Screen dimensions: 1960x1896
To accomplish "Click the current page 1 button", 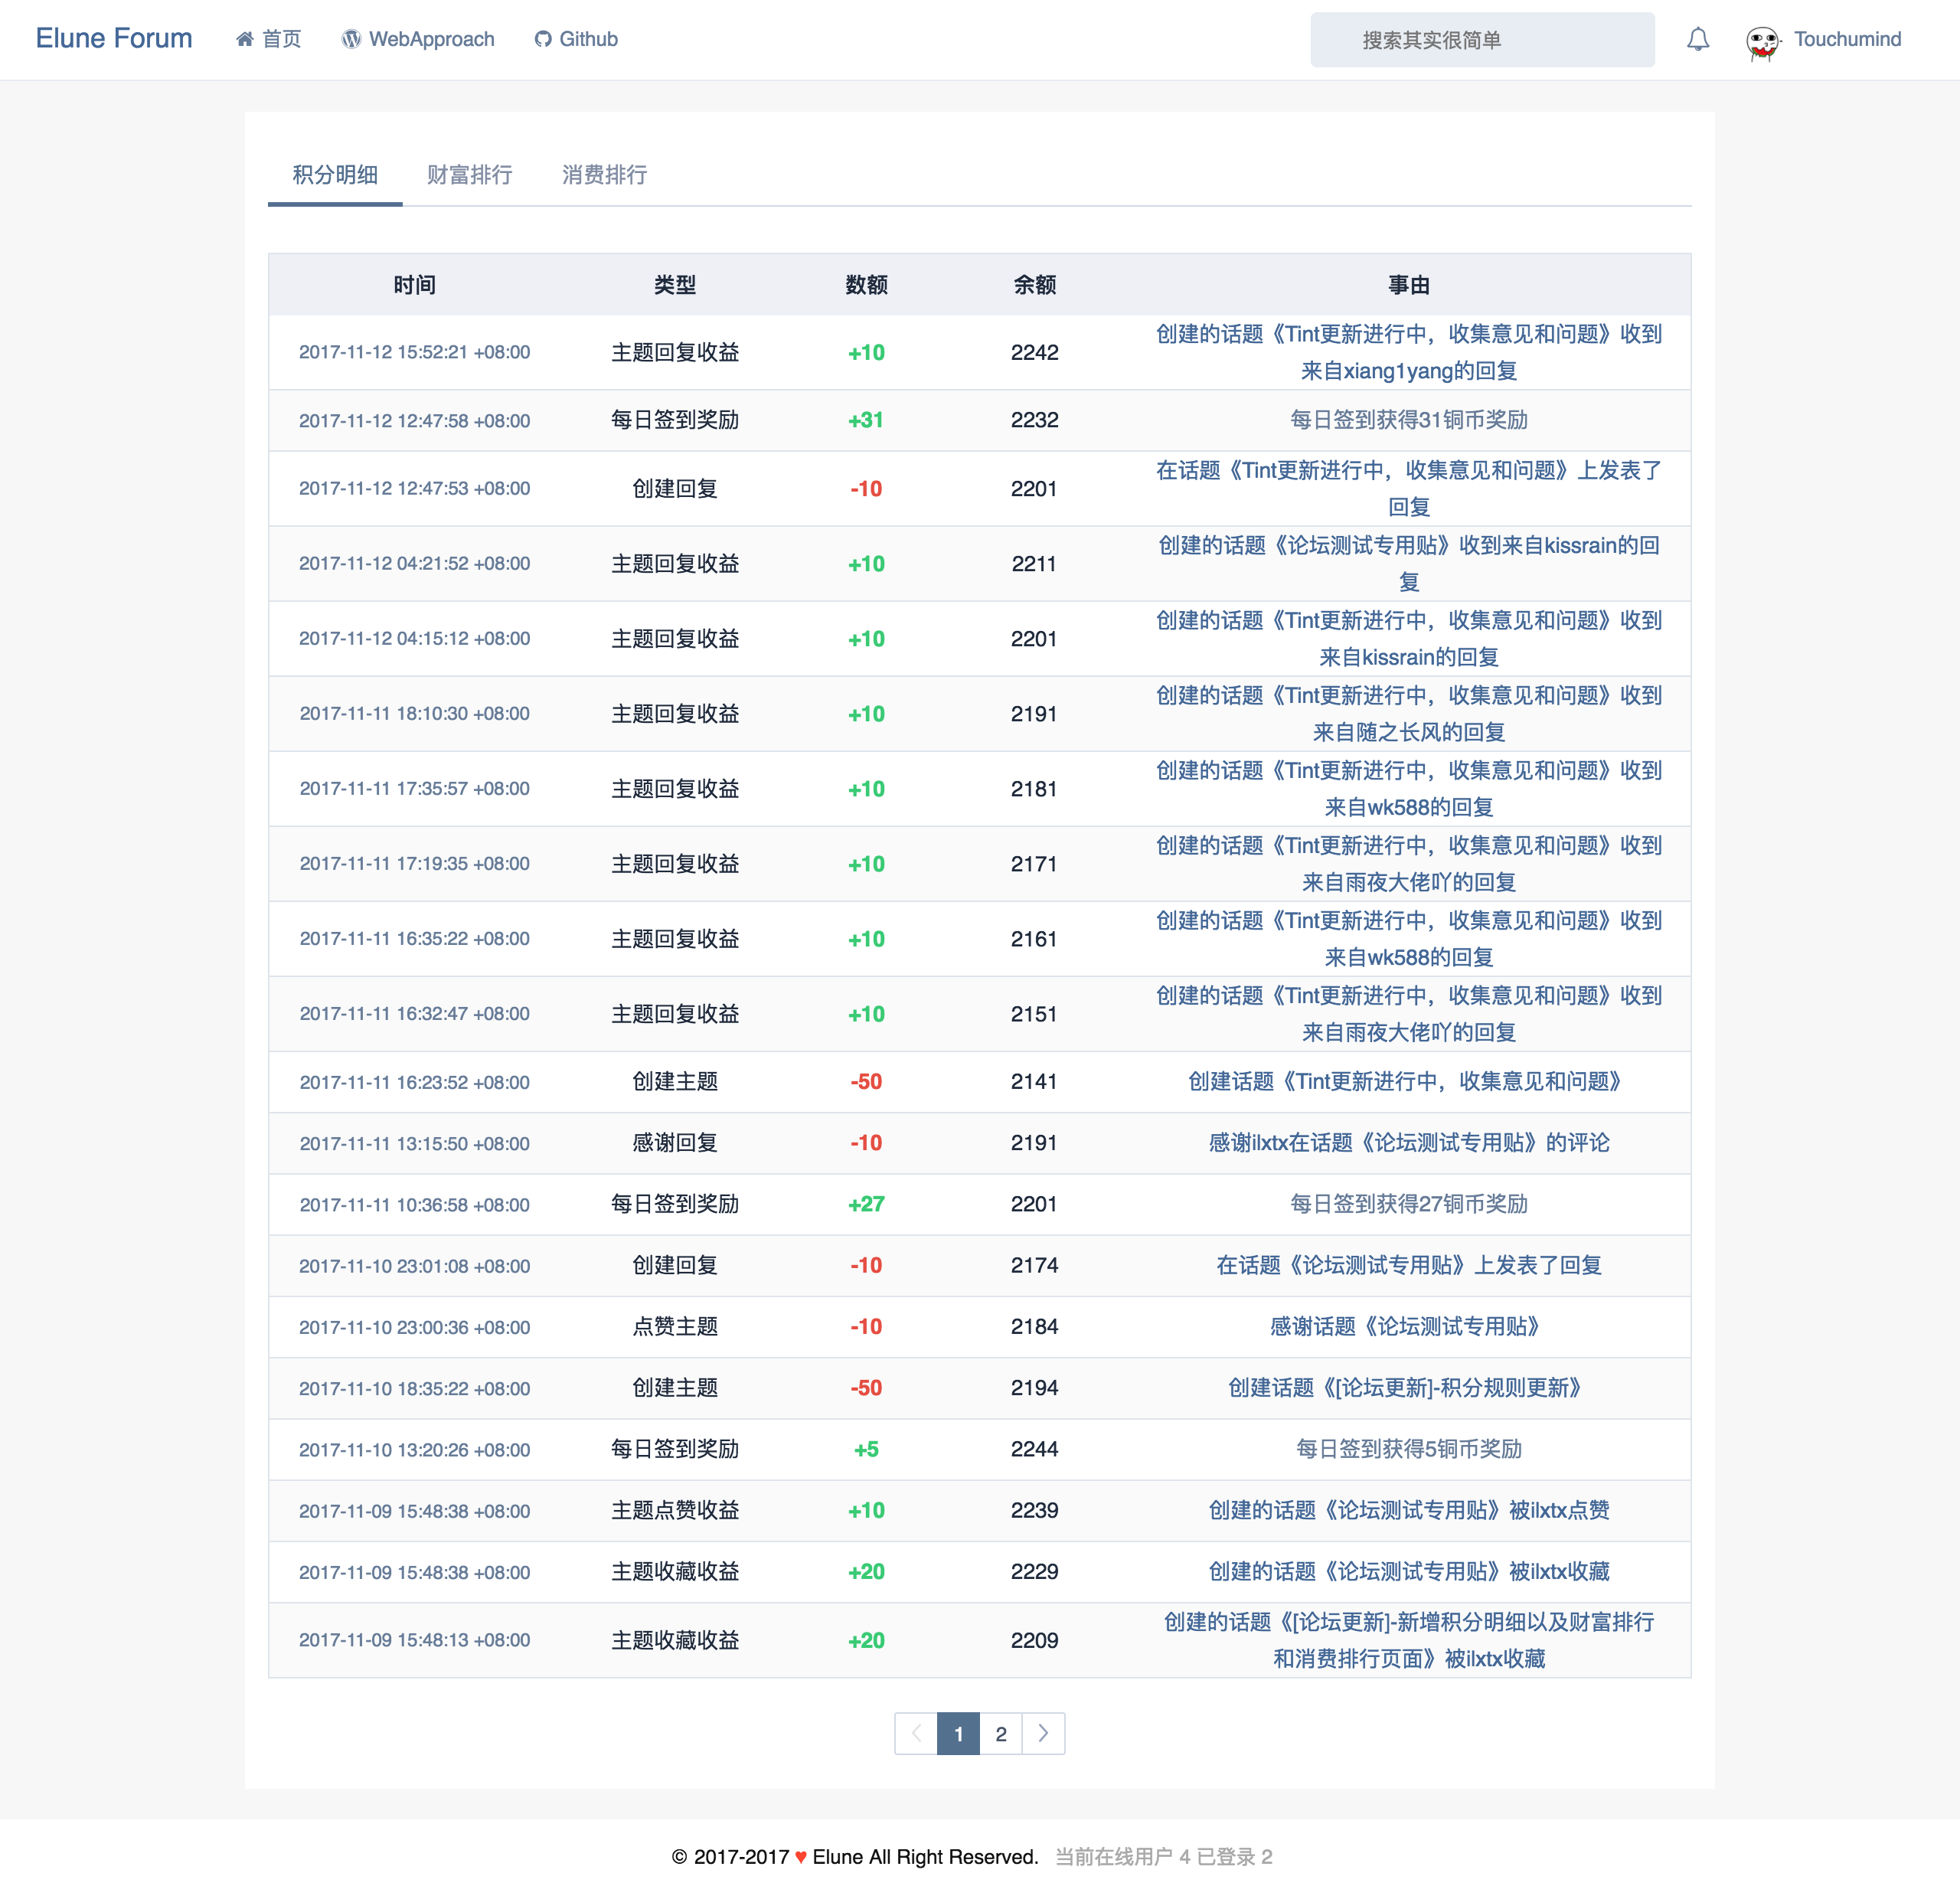I will point(958,1733).
